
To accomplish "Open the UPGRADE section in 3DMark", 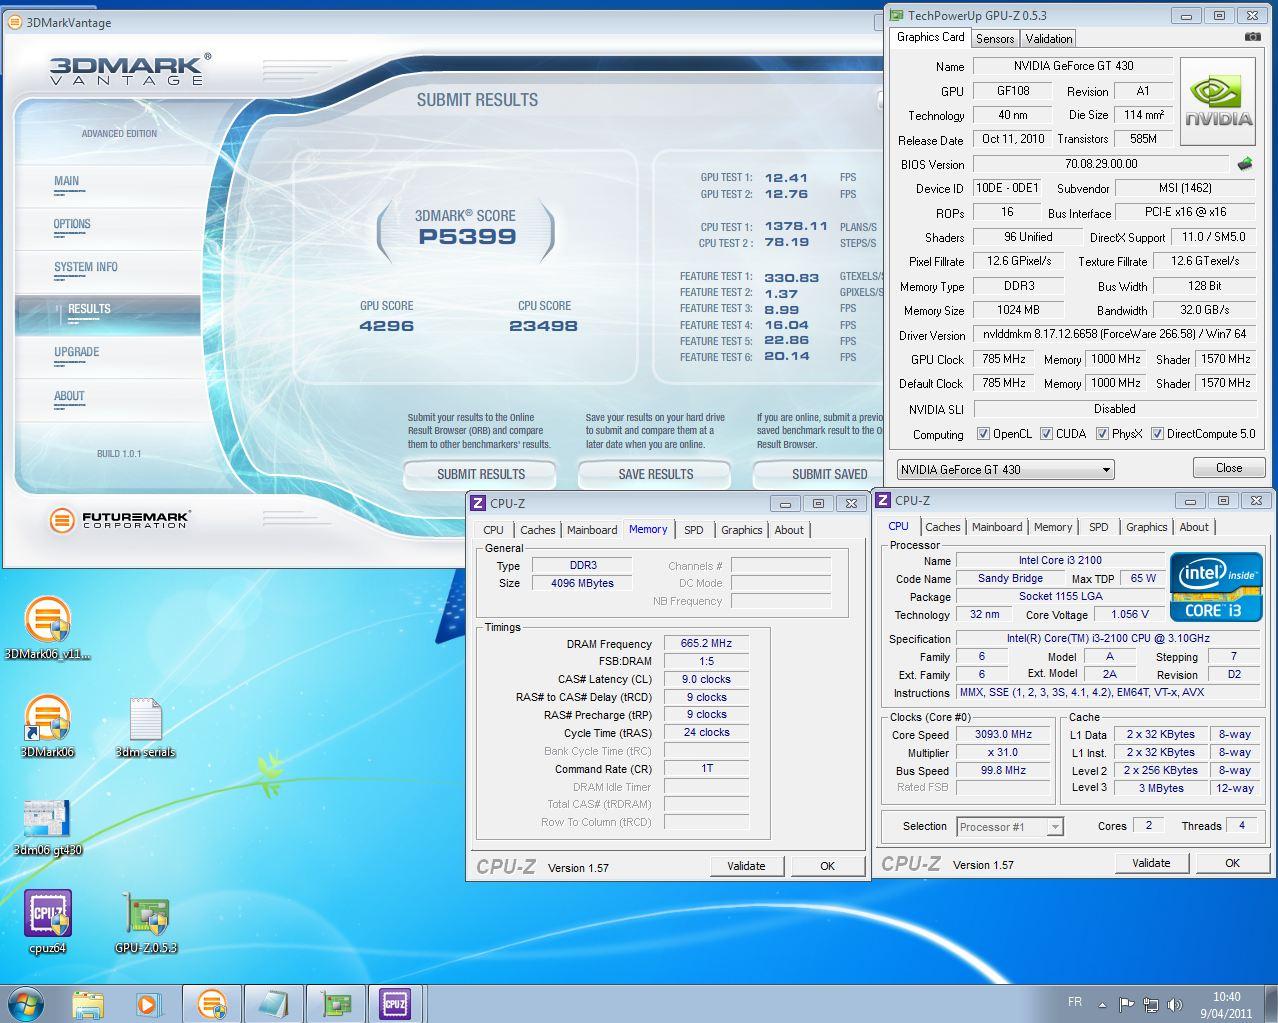I will click(x=77, y=352).
